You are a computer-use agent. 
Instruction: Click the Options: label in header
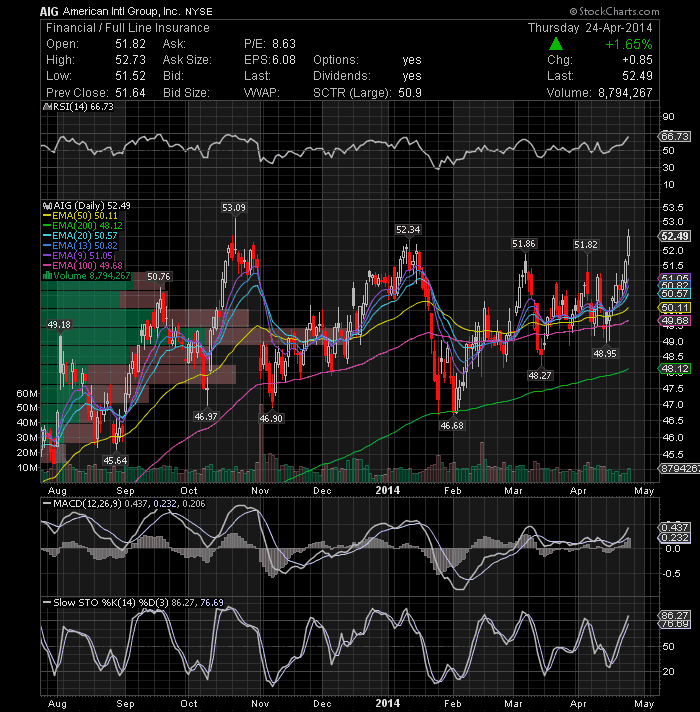coord(336,60)
